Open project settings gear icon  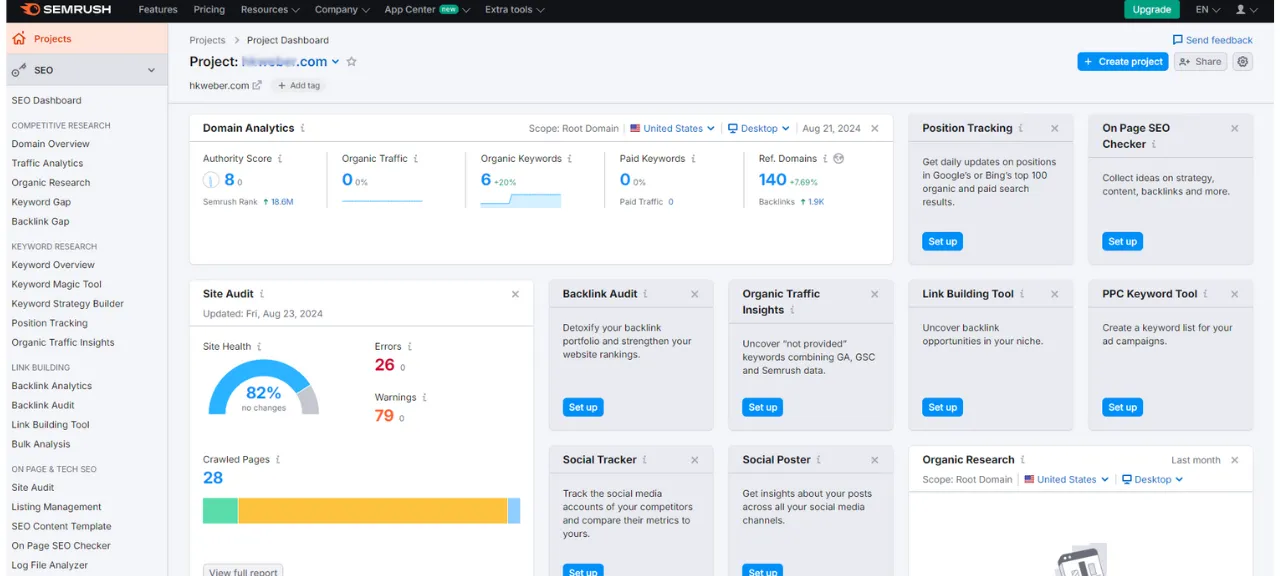pos(1243,62)
